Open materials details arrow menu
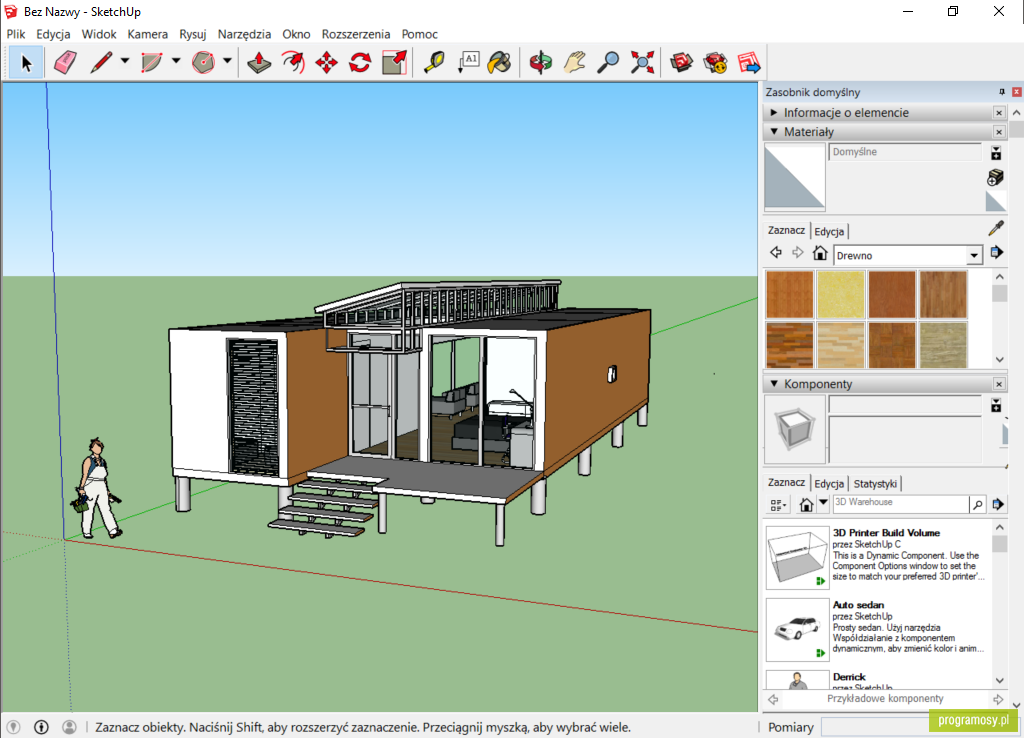Viewport: 1024px width, 738px height. [997, 252]
